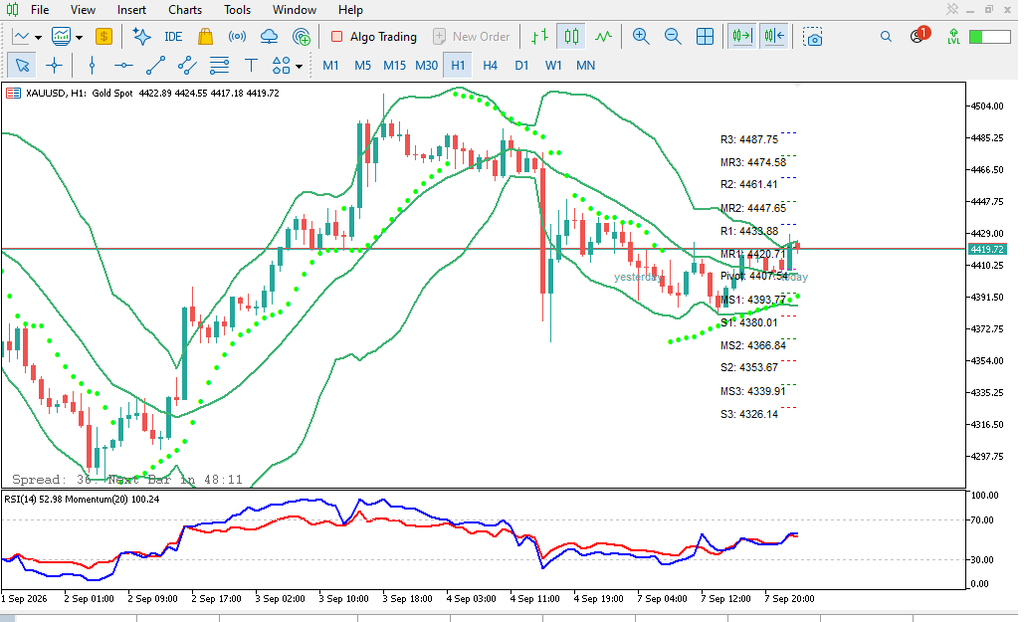Click the green copy trading target icon

(x=301, y=37)
